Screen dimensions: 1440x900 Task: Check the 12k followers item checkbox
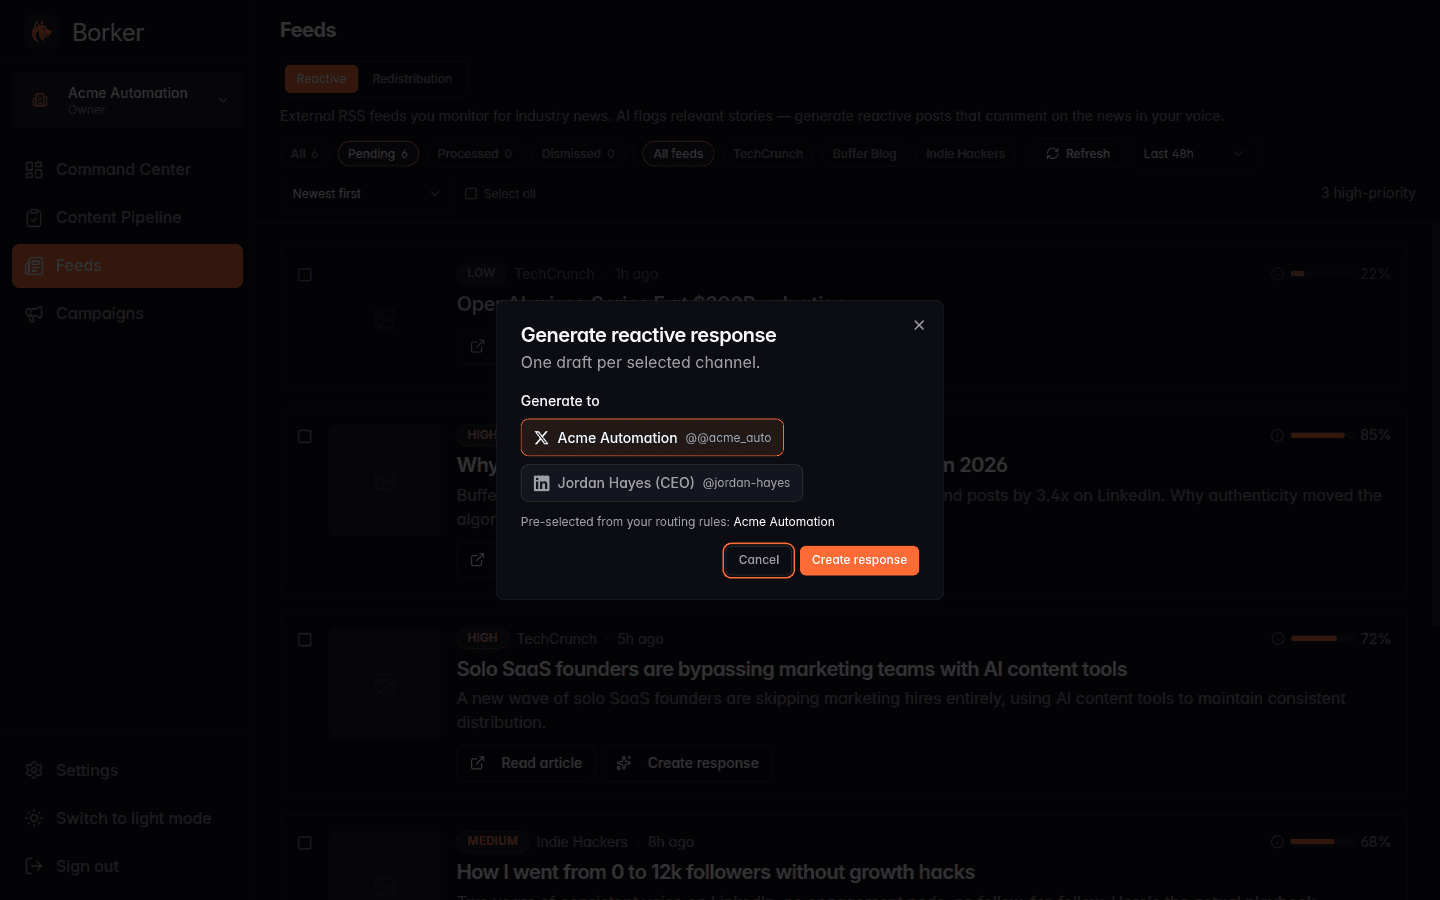[x=305, y=843]
